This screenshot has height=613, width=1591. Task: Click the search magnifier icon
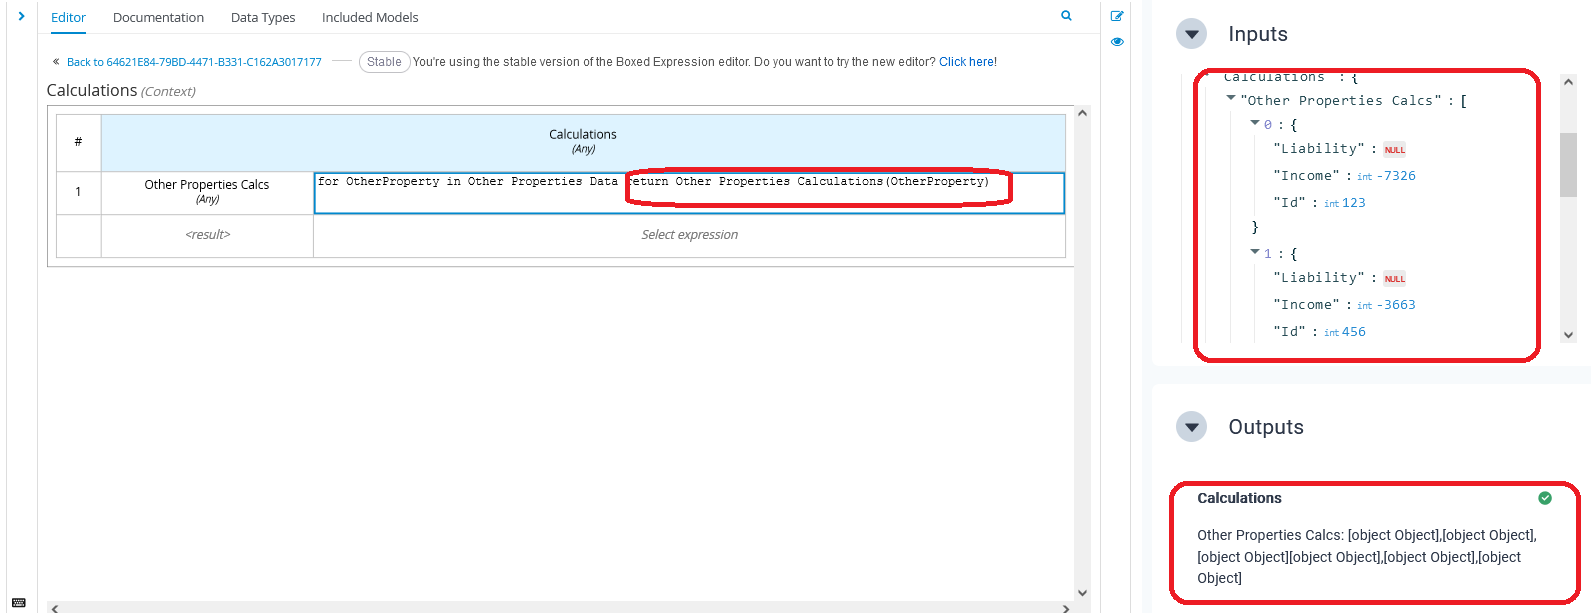click(x=1066, y=16)
